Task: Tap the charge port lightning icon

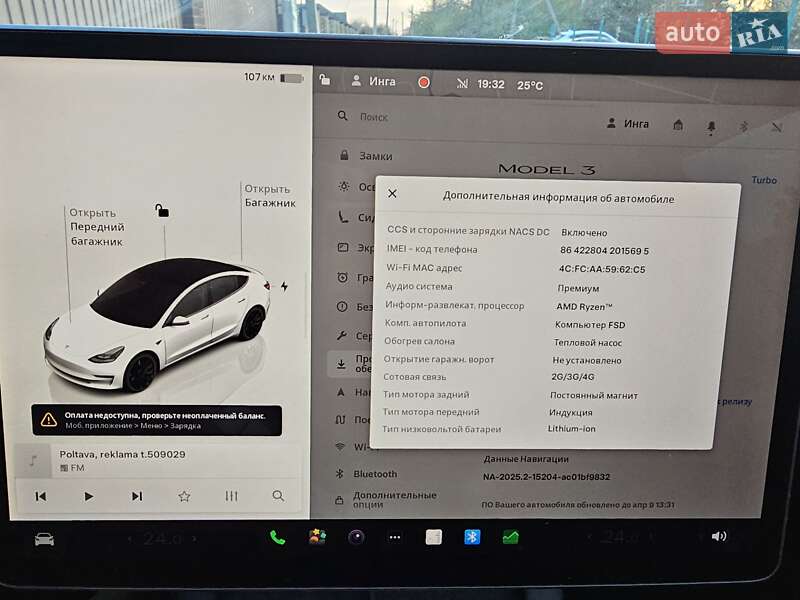Action: click(284, 286)
